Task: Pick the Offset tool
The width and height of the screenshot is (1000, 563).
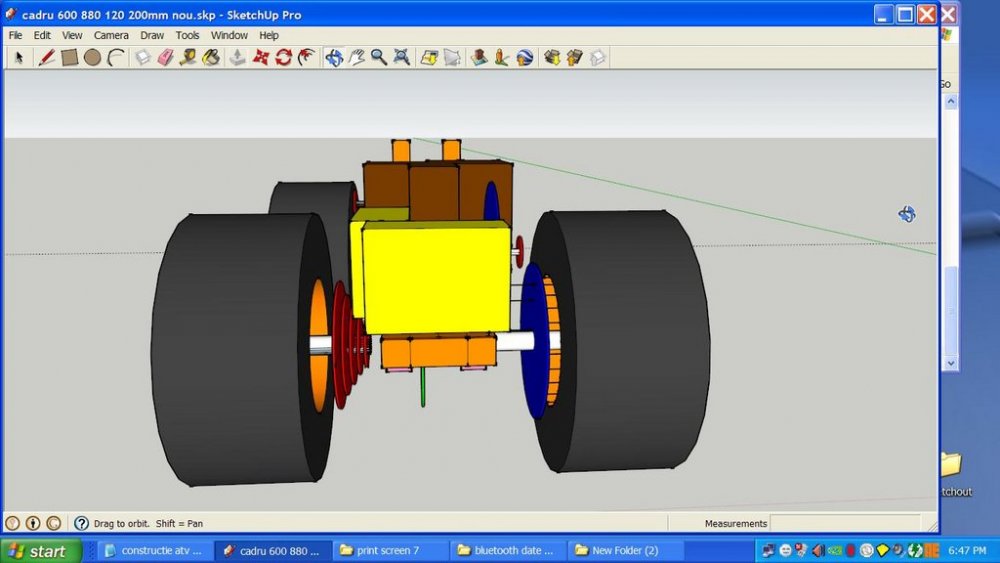Action: [307, 58]
